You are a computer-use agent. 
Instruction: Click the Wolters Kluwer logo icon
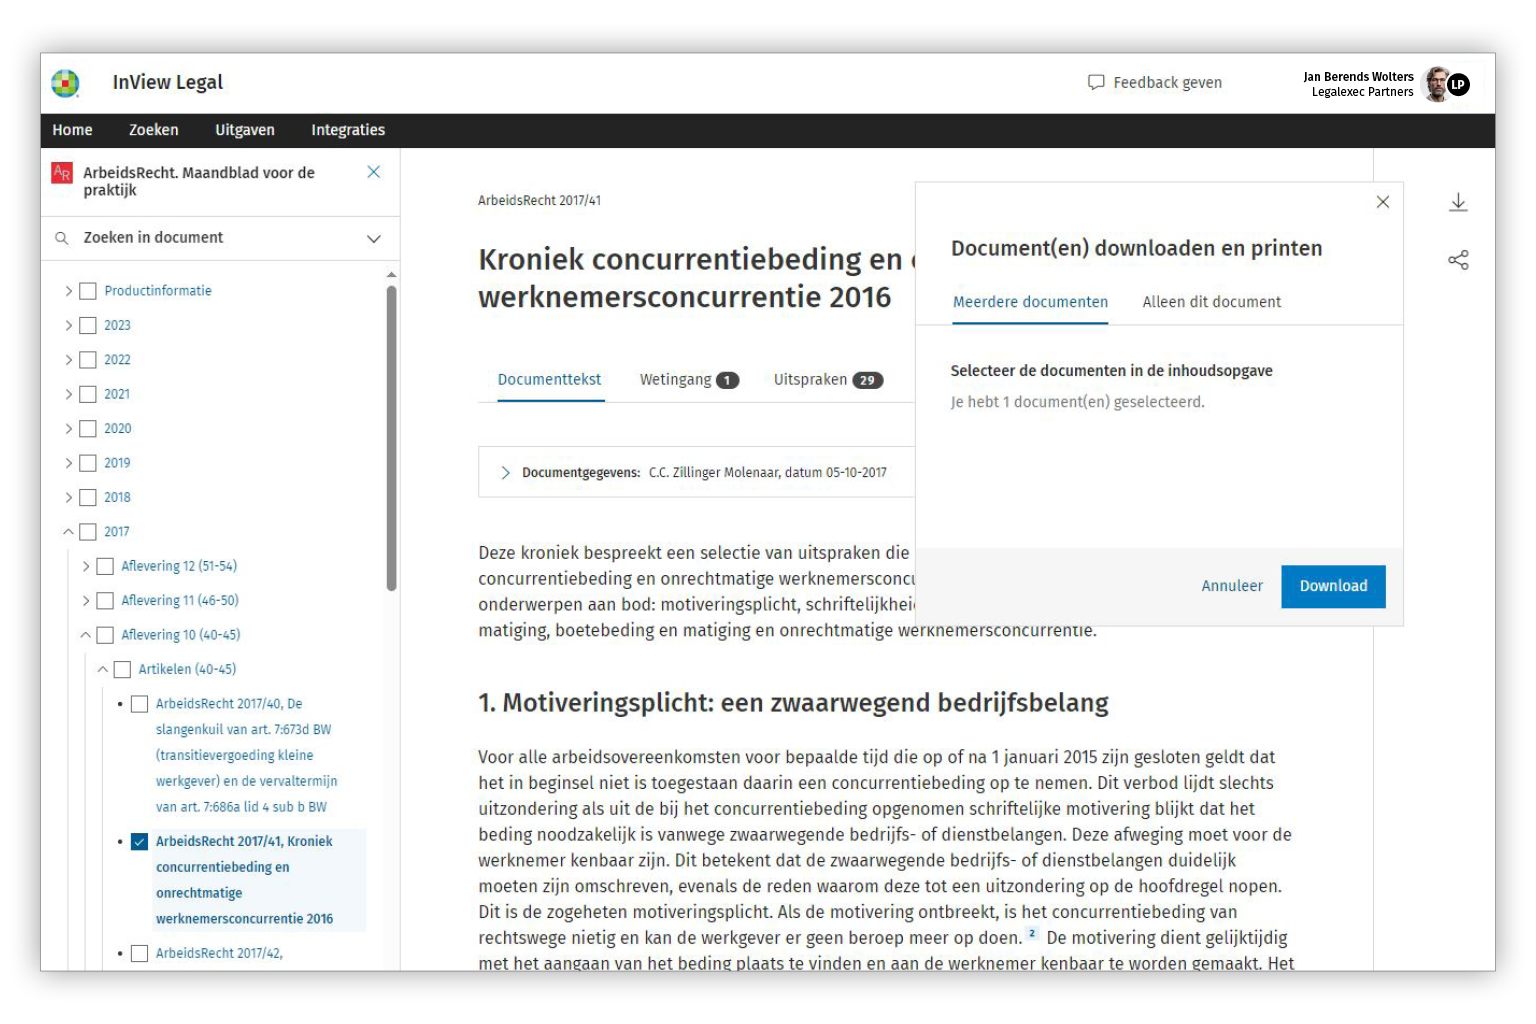pos(66,83)
